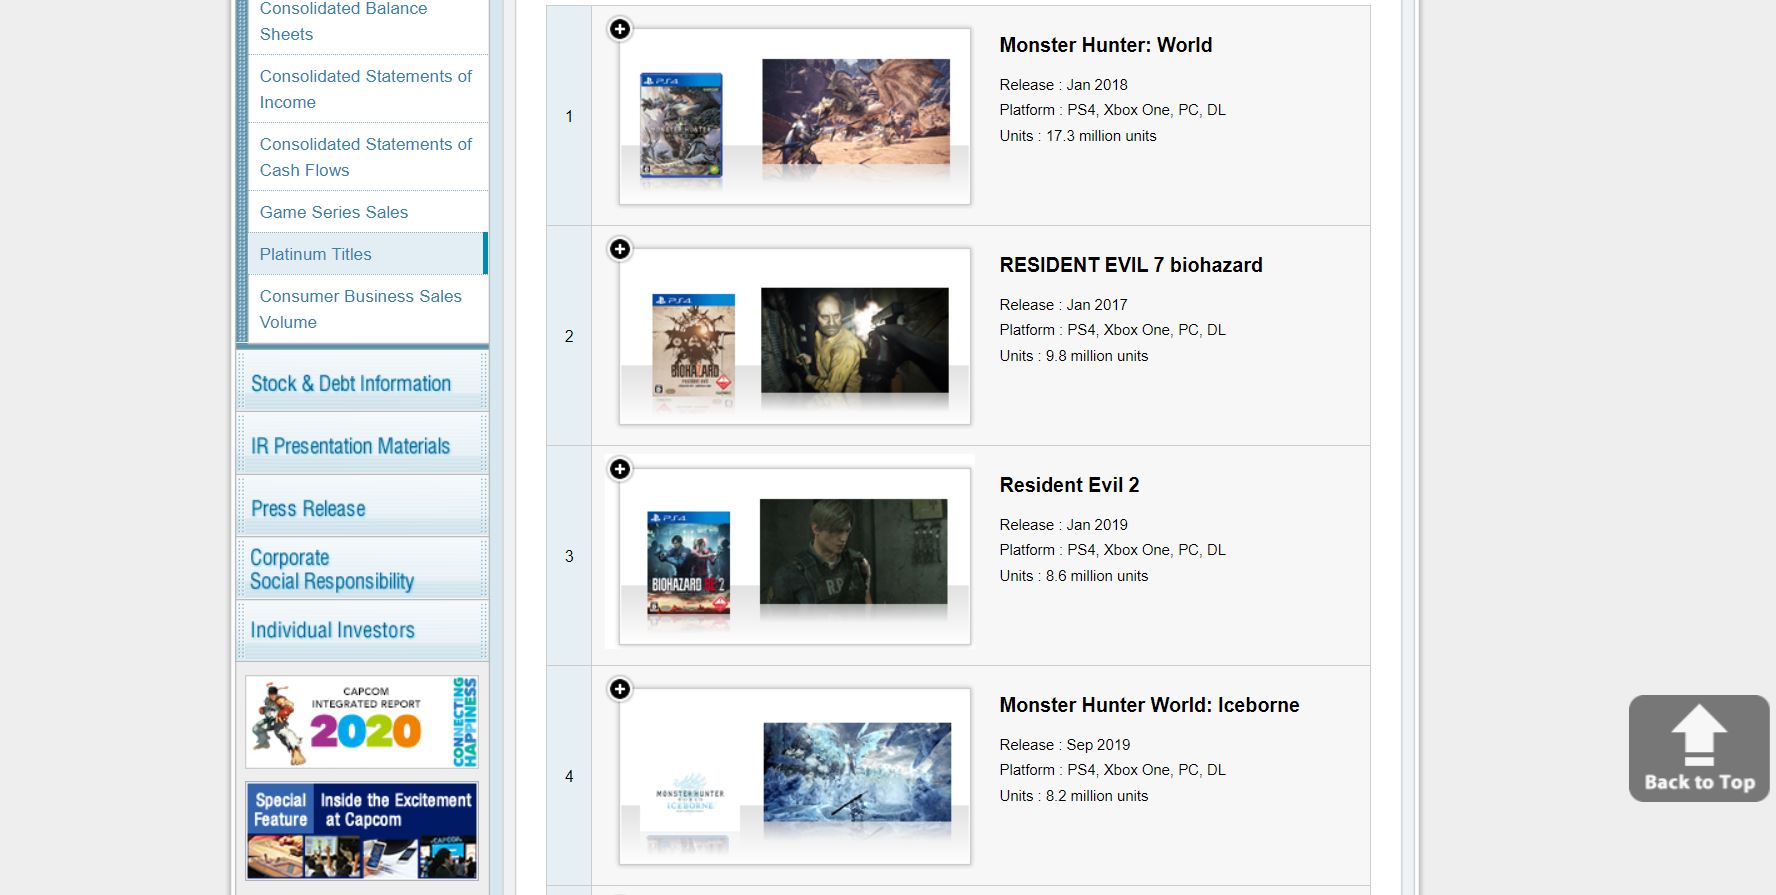Click rank number 2 cell

click(569, 336)
